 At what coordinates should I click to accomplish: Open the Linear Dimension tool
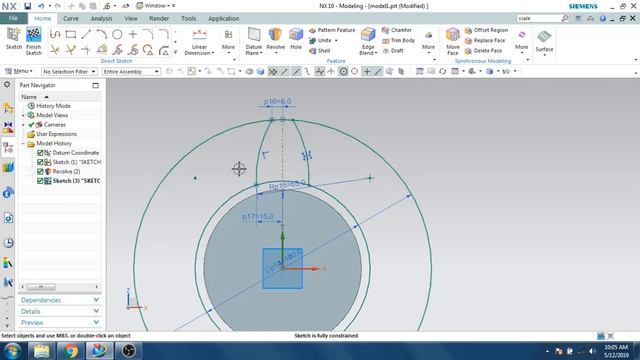(x=199, y=42)
